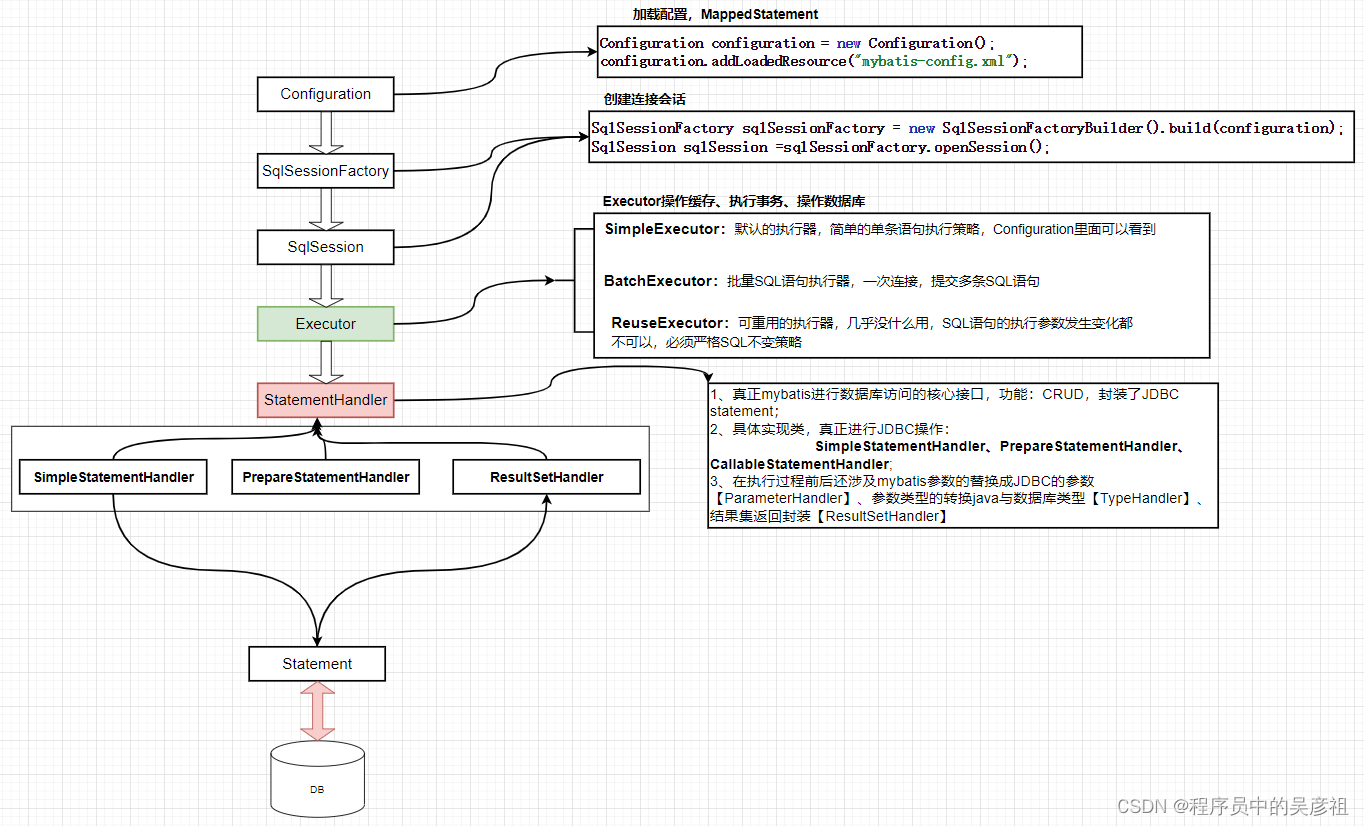Select the PrepareStatementHandler box
The width and height of the screenshot is (1364, 826).
coord(326,477)
